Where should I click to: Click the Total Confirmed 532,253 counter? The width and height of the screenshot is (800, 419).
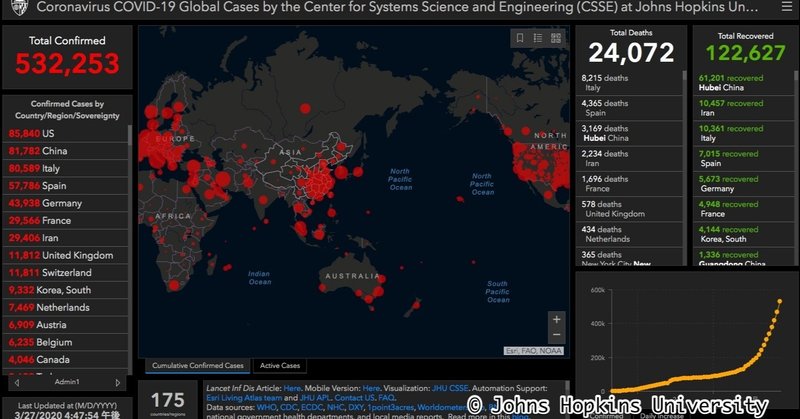pos(67,57)
